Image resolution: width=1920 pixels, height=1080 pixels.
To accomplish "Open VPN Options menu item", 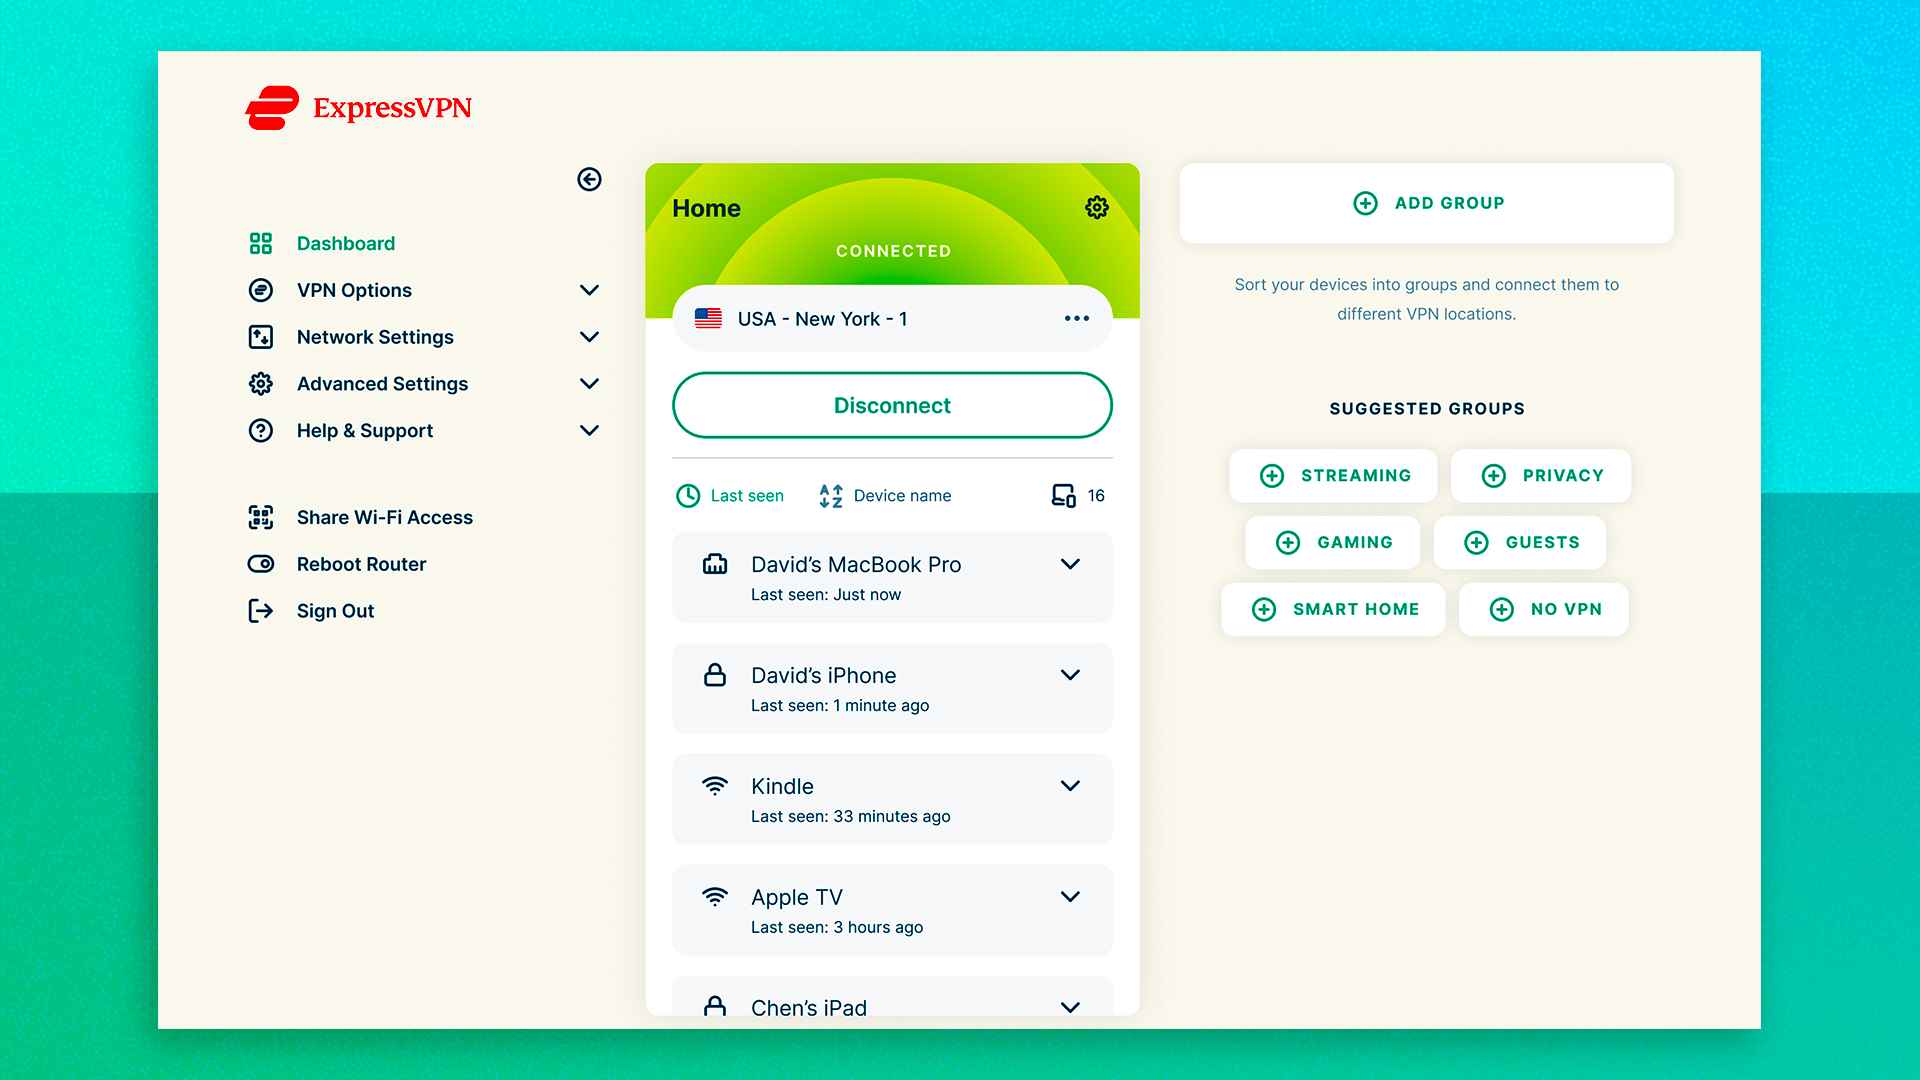I will 354,290.
